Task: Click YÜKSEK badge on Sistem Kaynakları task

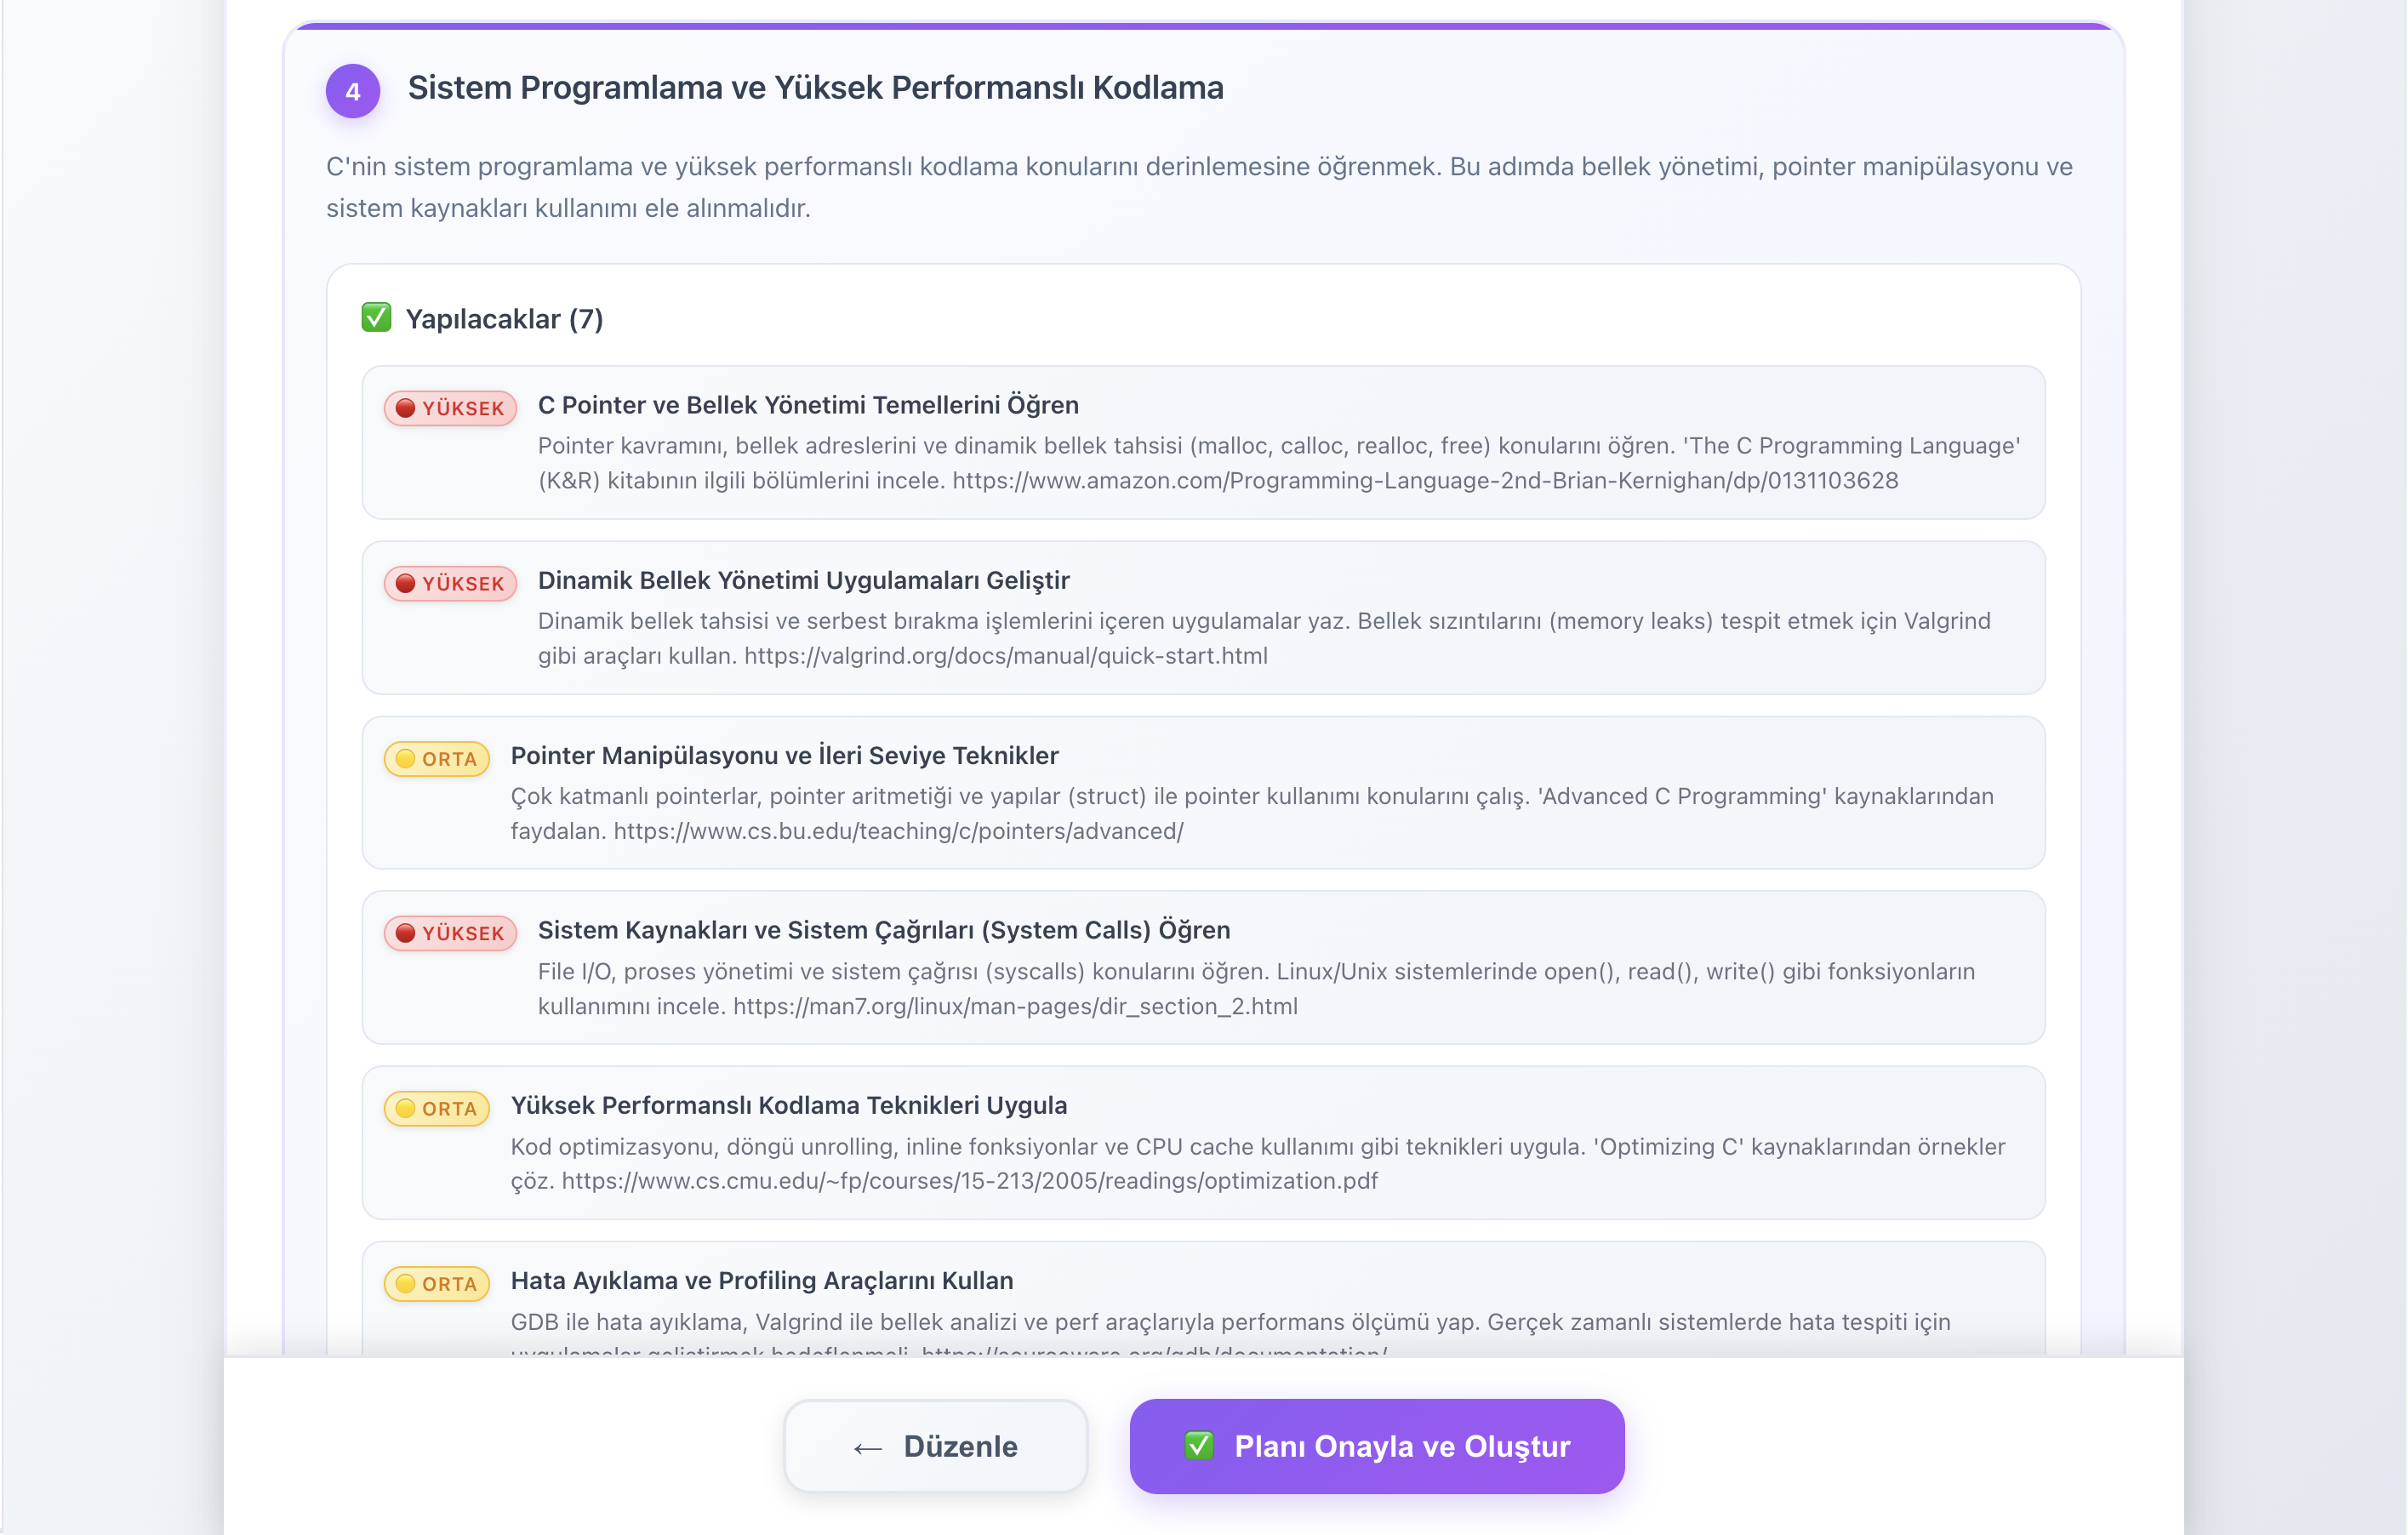Action: pyautogui.click(x=450, y=933)
